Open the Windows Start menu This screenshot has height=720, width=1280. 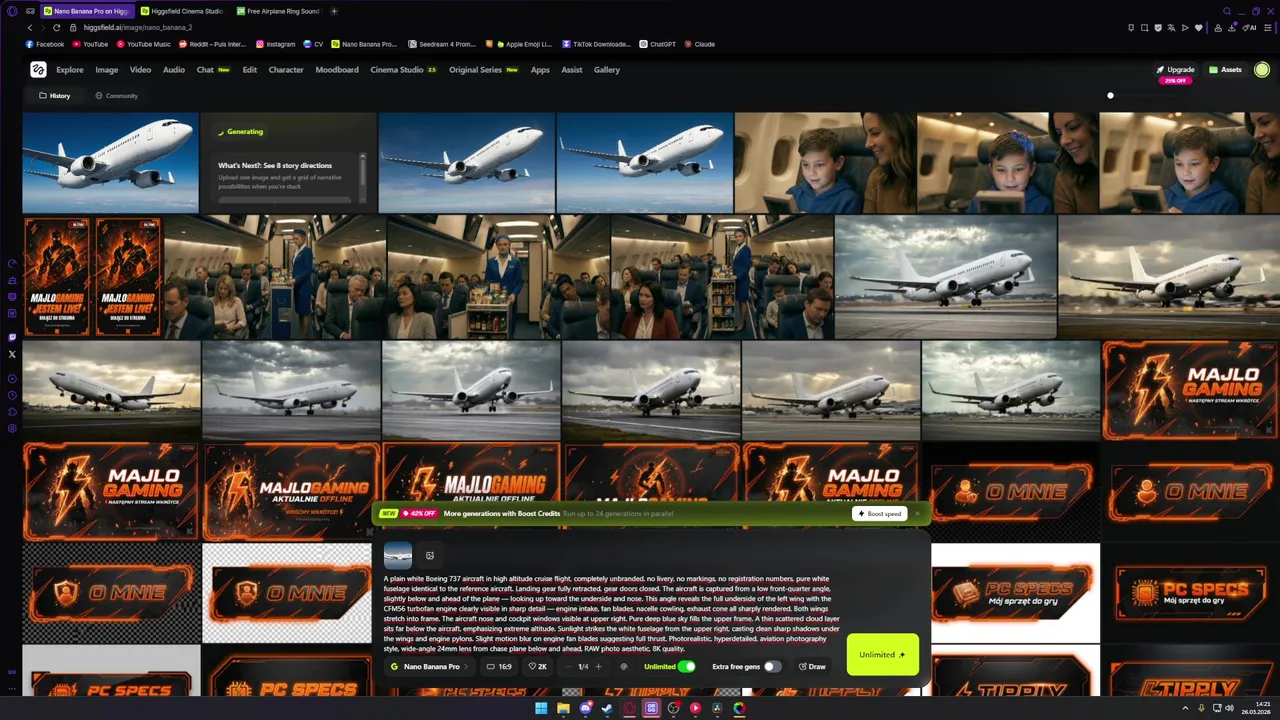(541, 708)
